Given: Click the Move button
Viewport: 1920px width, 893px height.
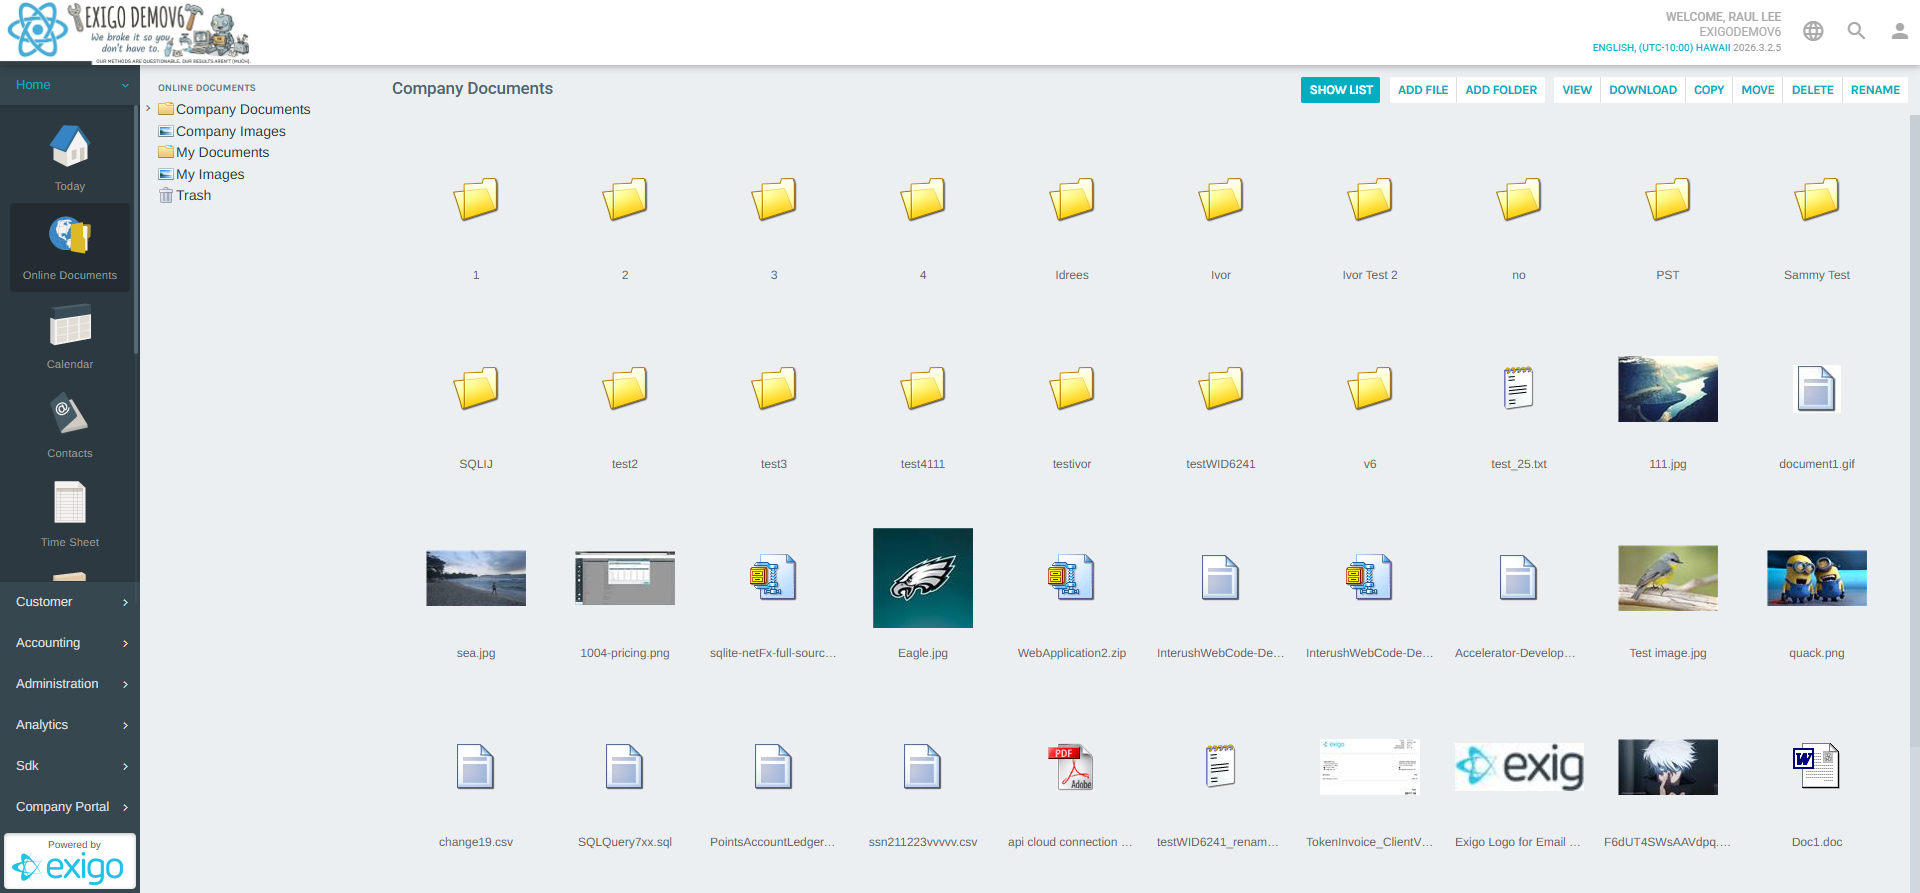Looking at the screenshot, I should [x=1758, y=90].
